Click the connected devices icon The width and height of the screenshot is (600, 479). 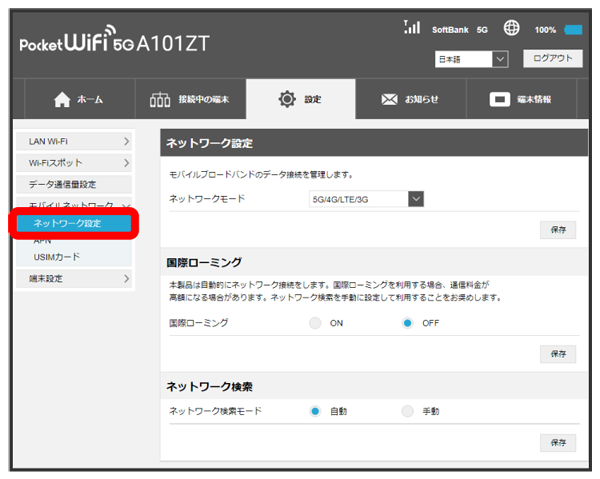click(x=160, y=100)
